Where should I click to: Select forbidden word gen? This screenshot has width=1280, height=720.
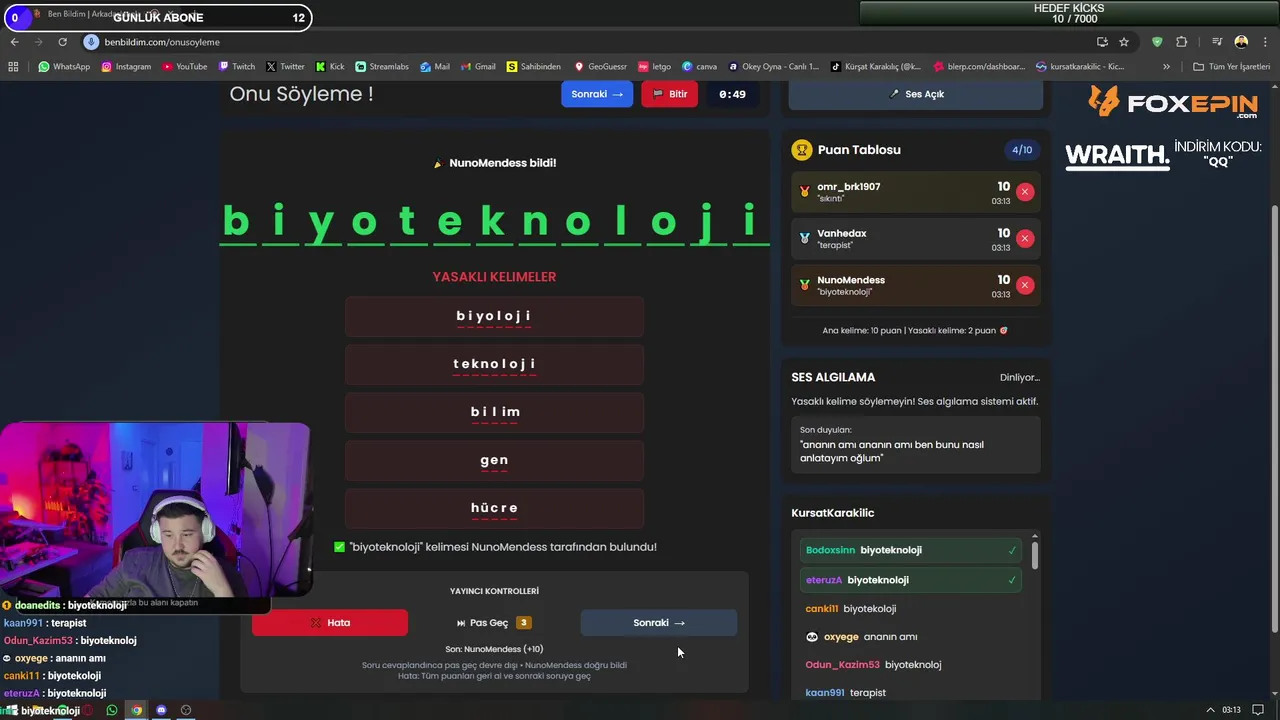(x=494, y=460)
